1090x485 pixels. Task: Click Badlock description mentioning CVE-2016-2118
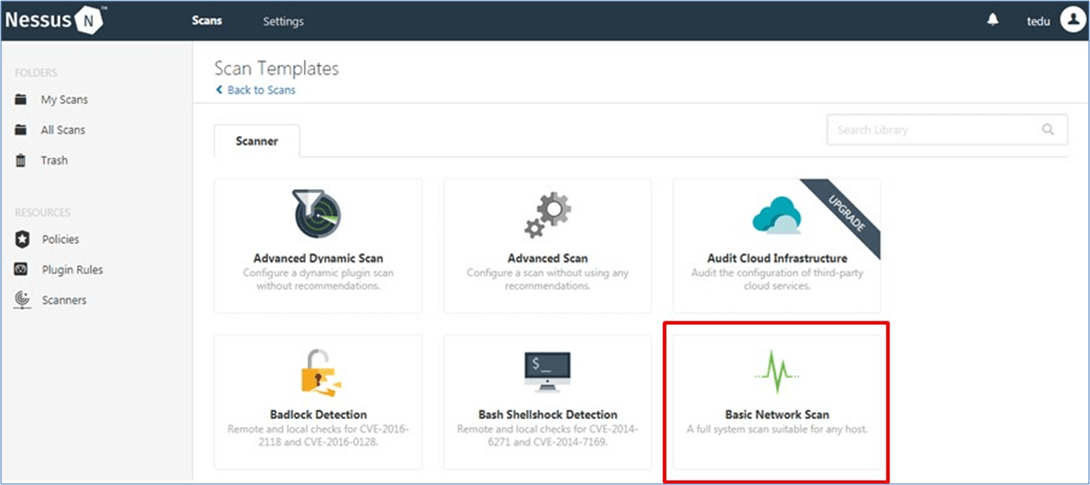coord(318,436)
